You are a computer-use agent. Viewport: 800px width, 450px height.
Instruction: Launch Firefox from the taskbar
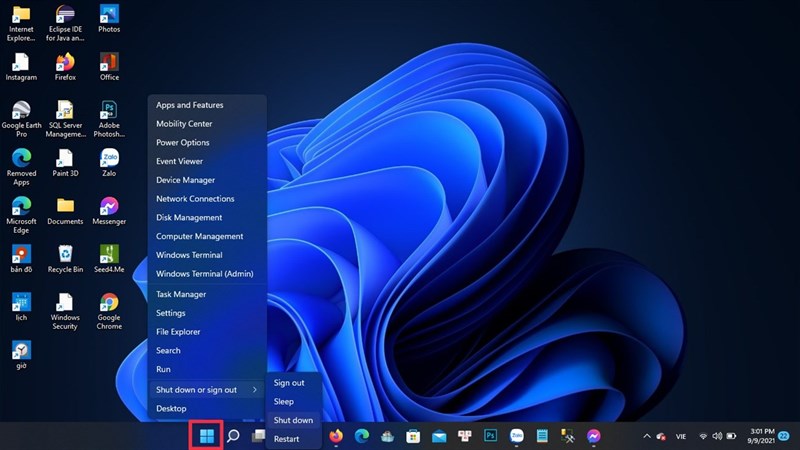[x=335, y=436]
